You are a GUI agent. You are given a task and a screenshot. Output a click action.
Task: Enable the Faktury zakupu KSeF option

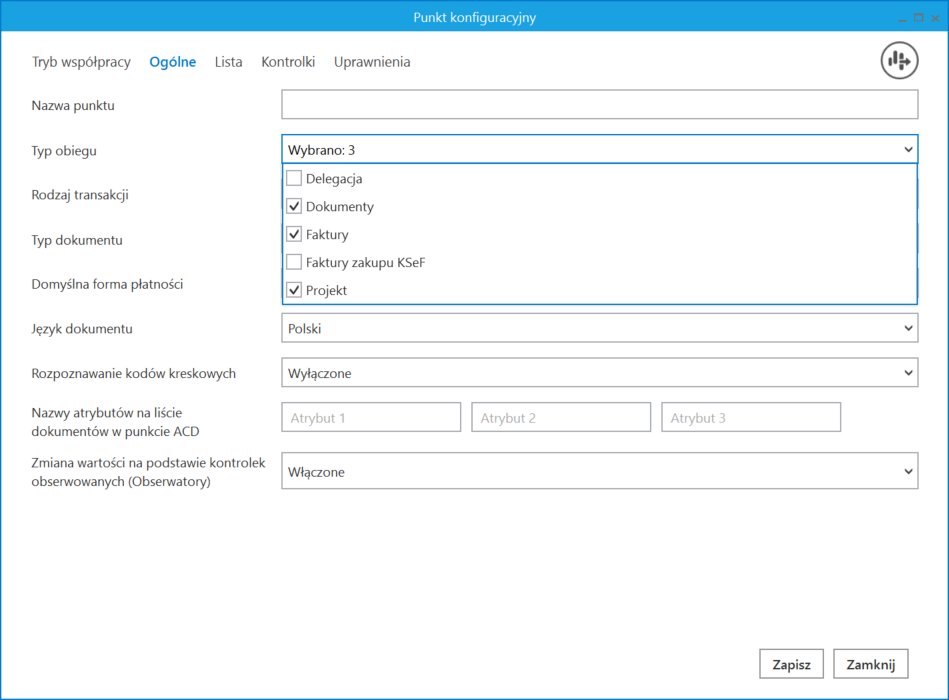[294, 262]
